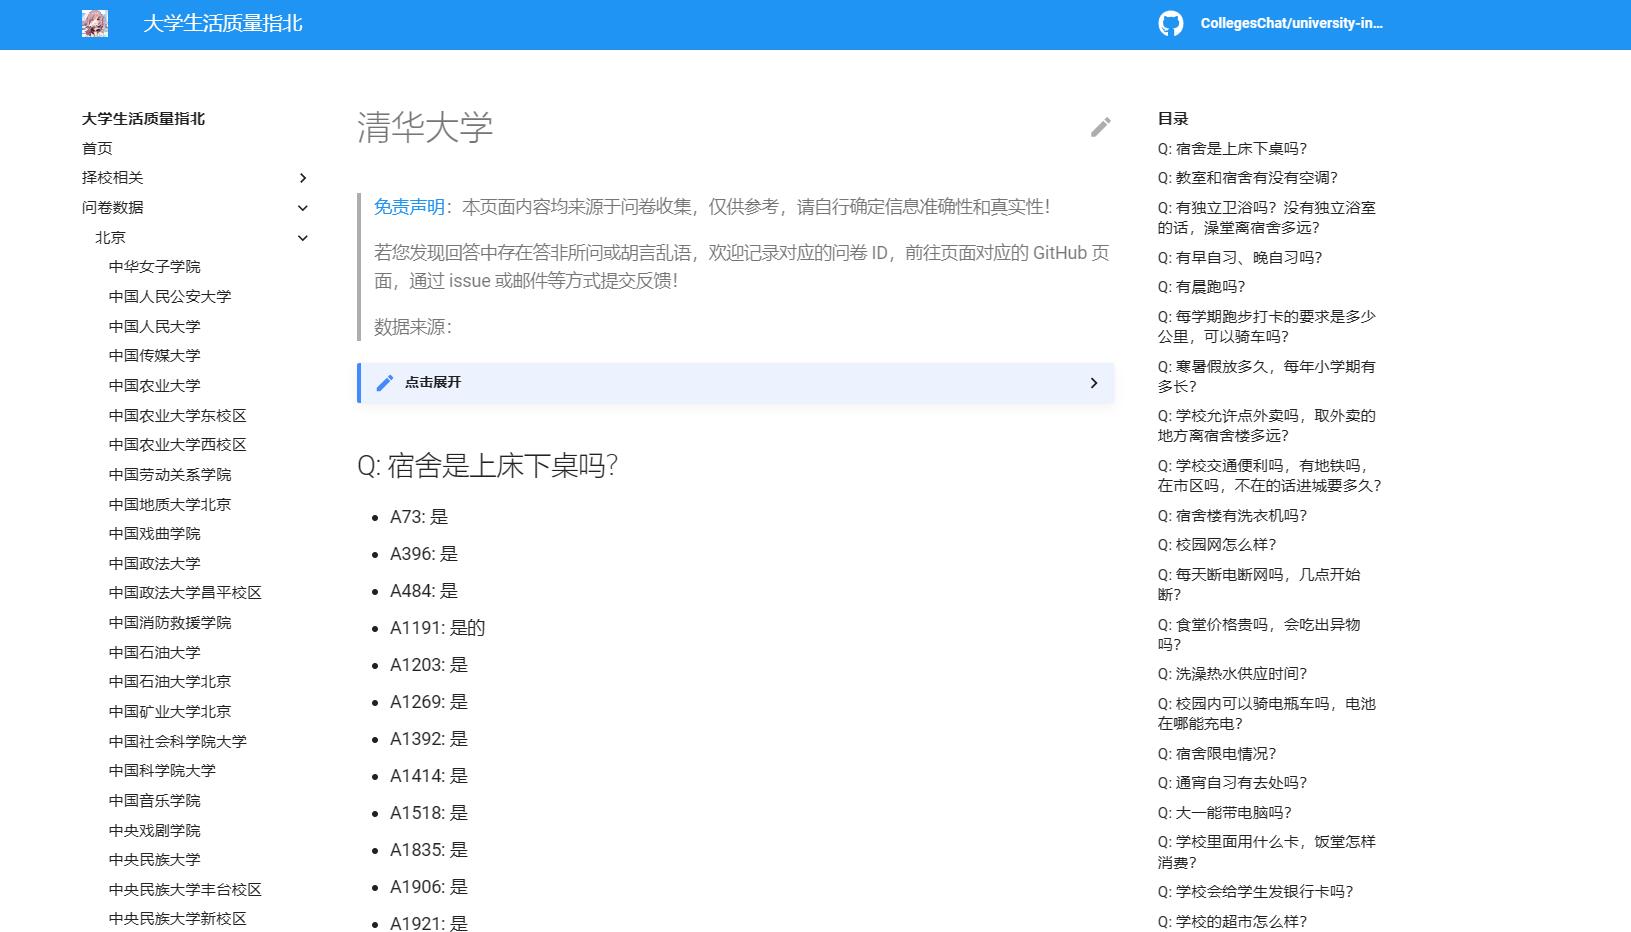Screen dimensions: 1631x932
Task: Navigate to 宿舍限电情况 in 目录
Action: (1216, 753)
